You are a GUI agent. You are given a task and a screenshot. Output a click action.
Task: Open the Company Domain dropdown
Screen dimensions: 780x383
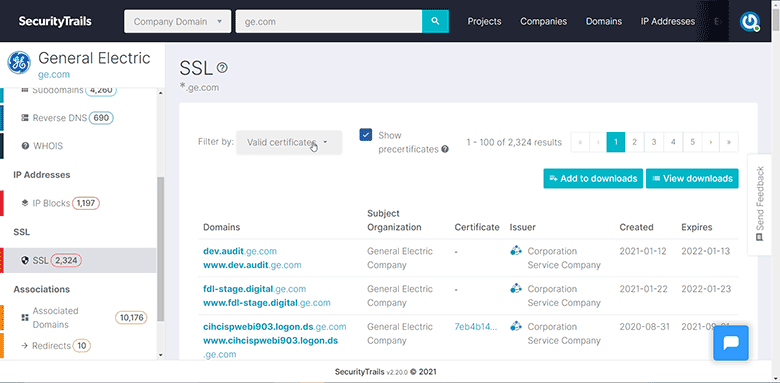(x=178, y=21)
